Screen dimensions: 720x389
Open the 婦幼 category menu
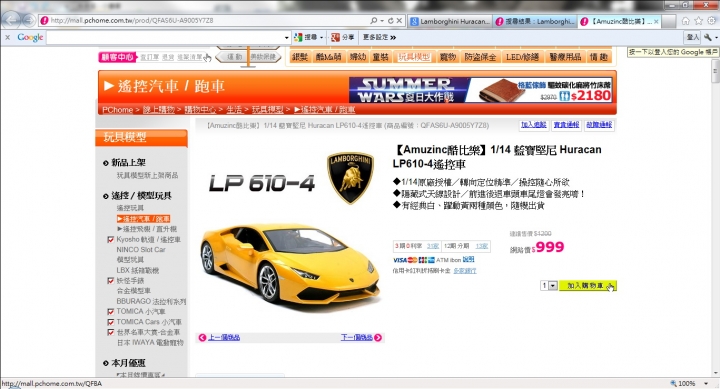tap(358, 57)
